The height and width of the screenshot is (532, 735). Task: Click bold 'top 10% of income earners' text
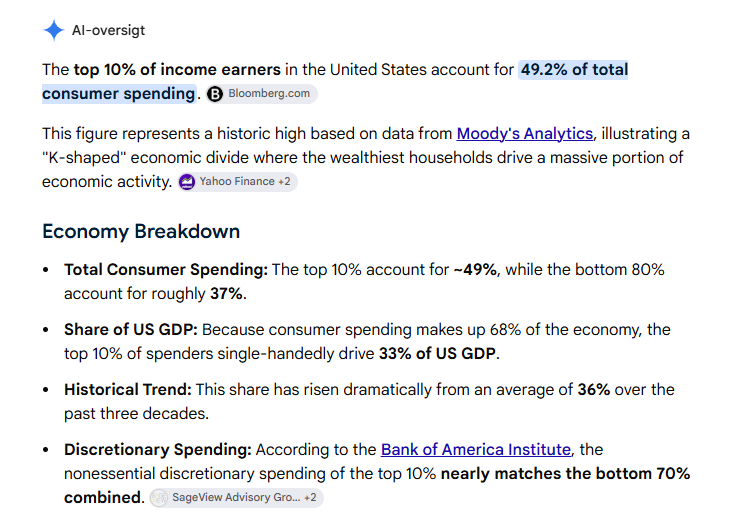tap(177, 69)
